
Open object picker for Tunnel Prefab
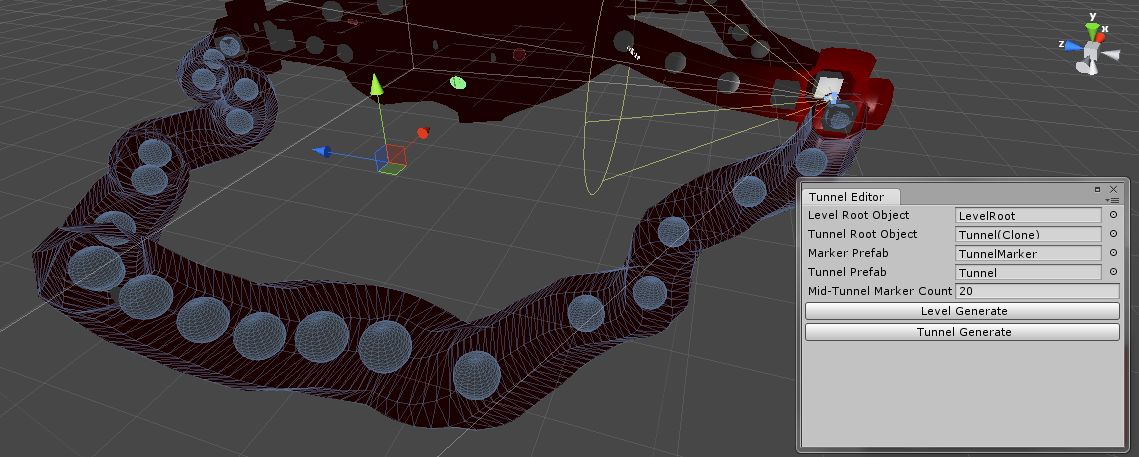point(1113,272)
